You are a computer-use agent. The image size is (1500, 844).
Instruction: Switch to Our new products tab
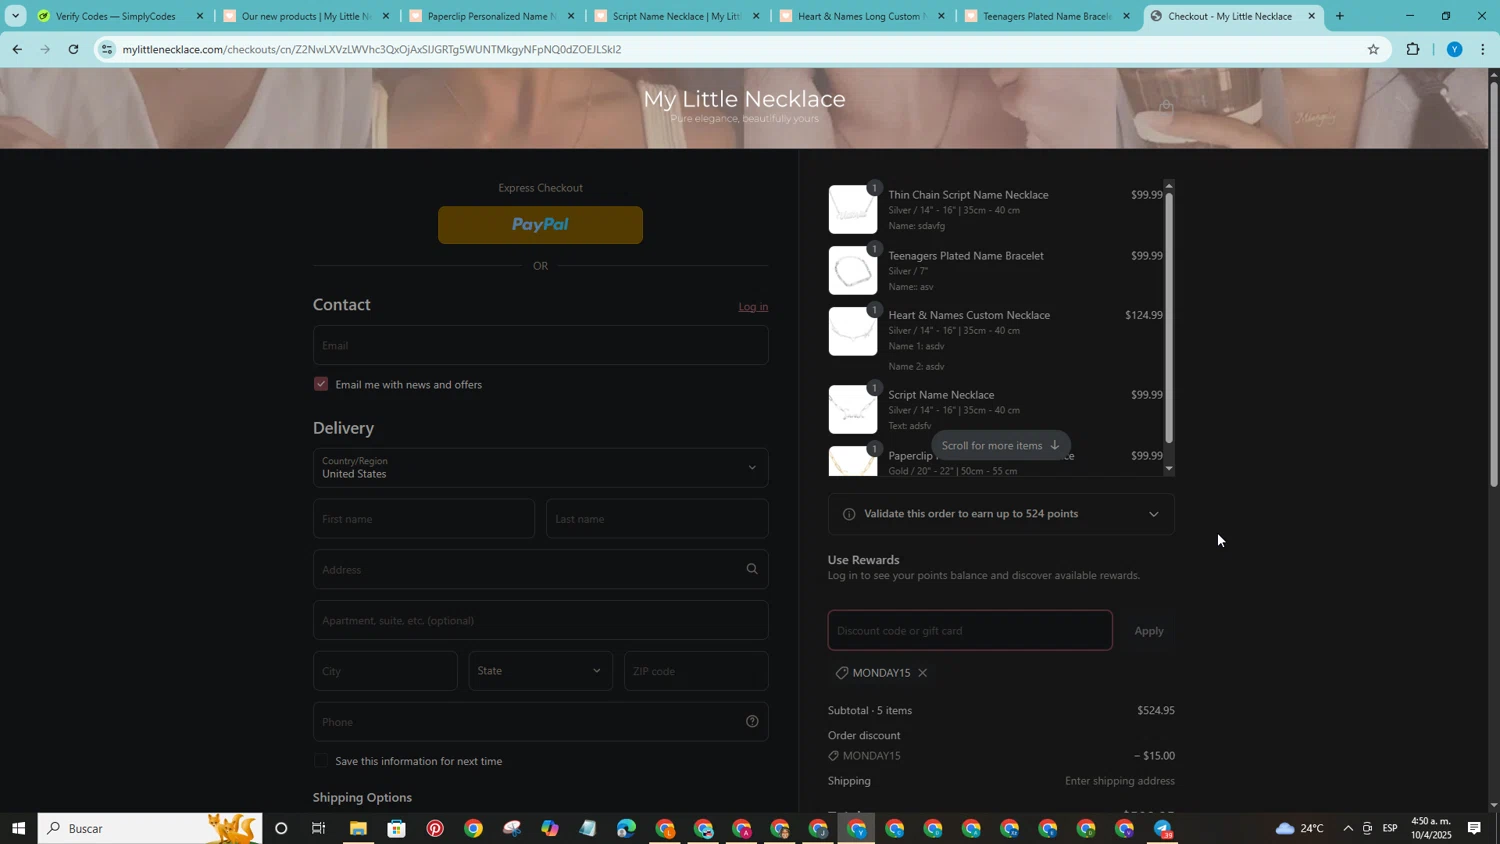click(305, 16)
